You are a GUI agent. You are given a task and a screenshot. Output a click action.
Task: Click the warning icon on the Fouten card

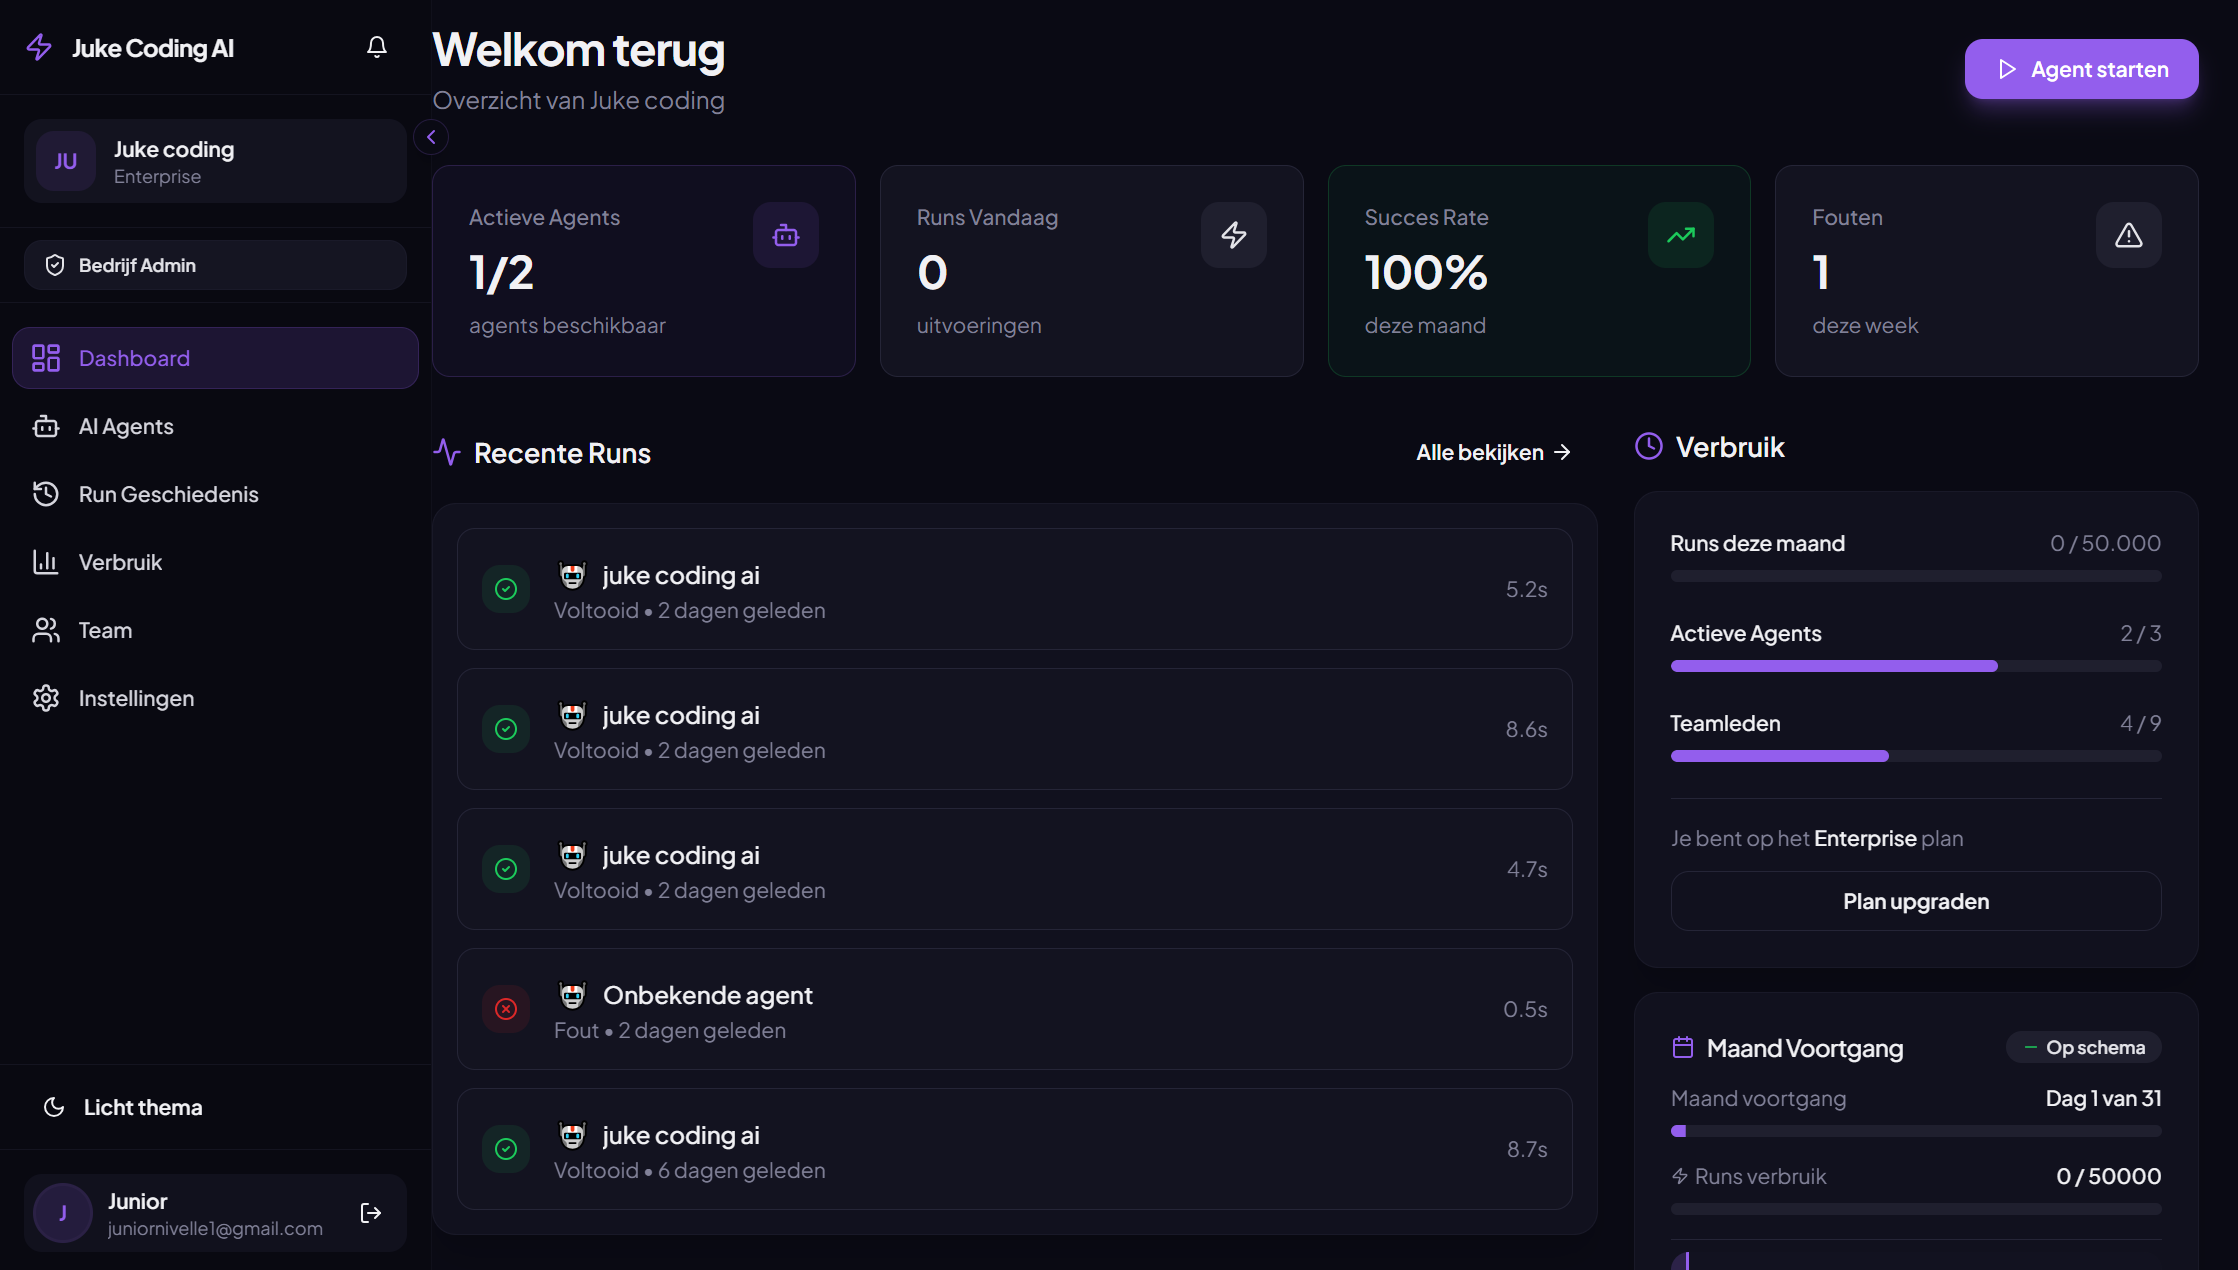point(2129,234)
